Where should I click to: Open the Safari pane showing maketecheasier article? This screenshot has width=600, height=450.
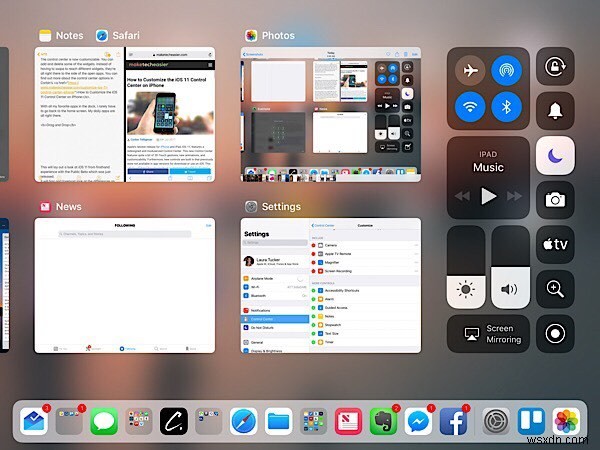click(x=170, y=114)
